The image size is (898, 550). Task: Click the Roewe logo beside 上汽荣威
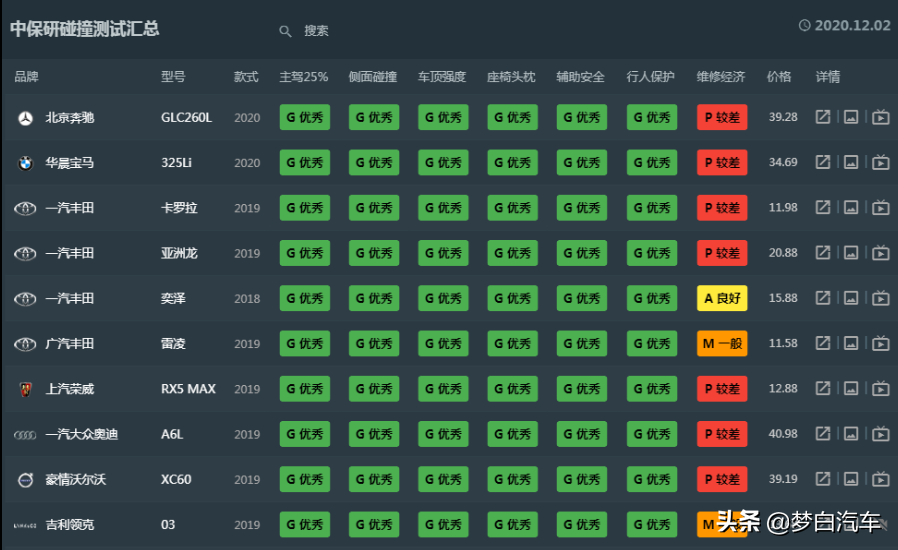(25, 390)
